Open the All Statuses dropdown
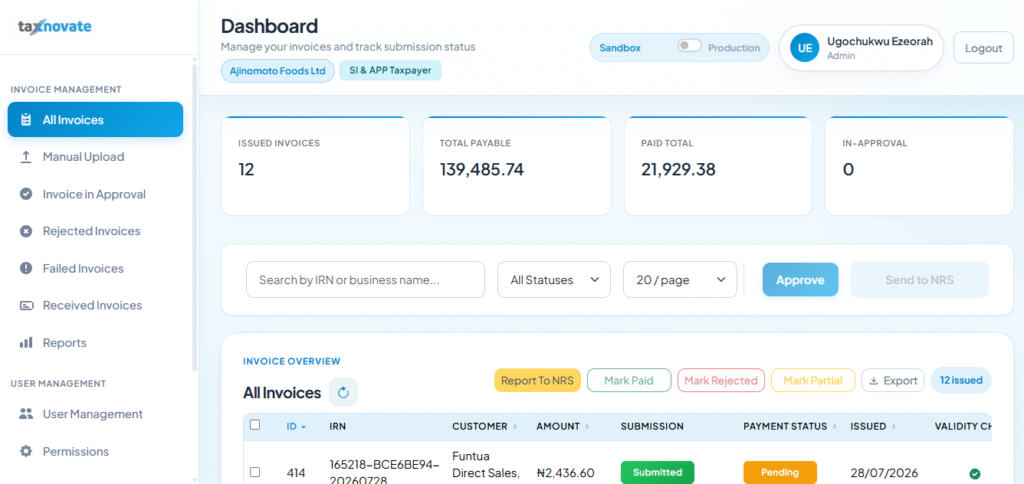This screenshot has height=484, width=1024. (x=554, y=280)
